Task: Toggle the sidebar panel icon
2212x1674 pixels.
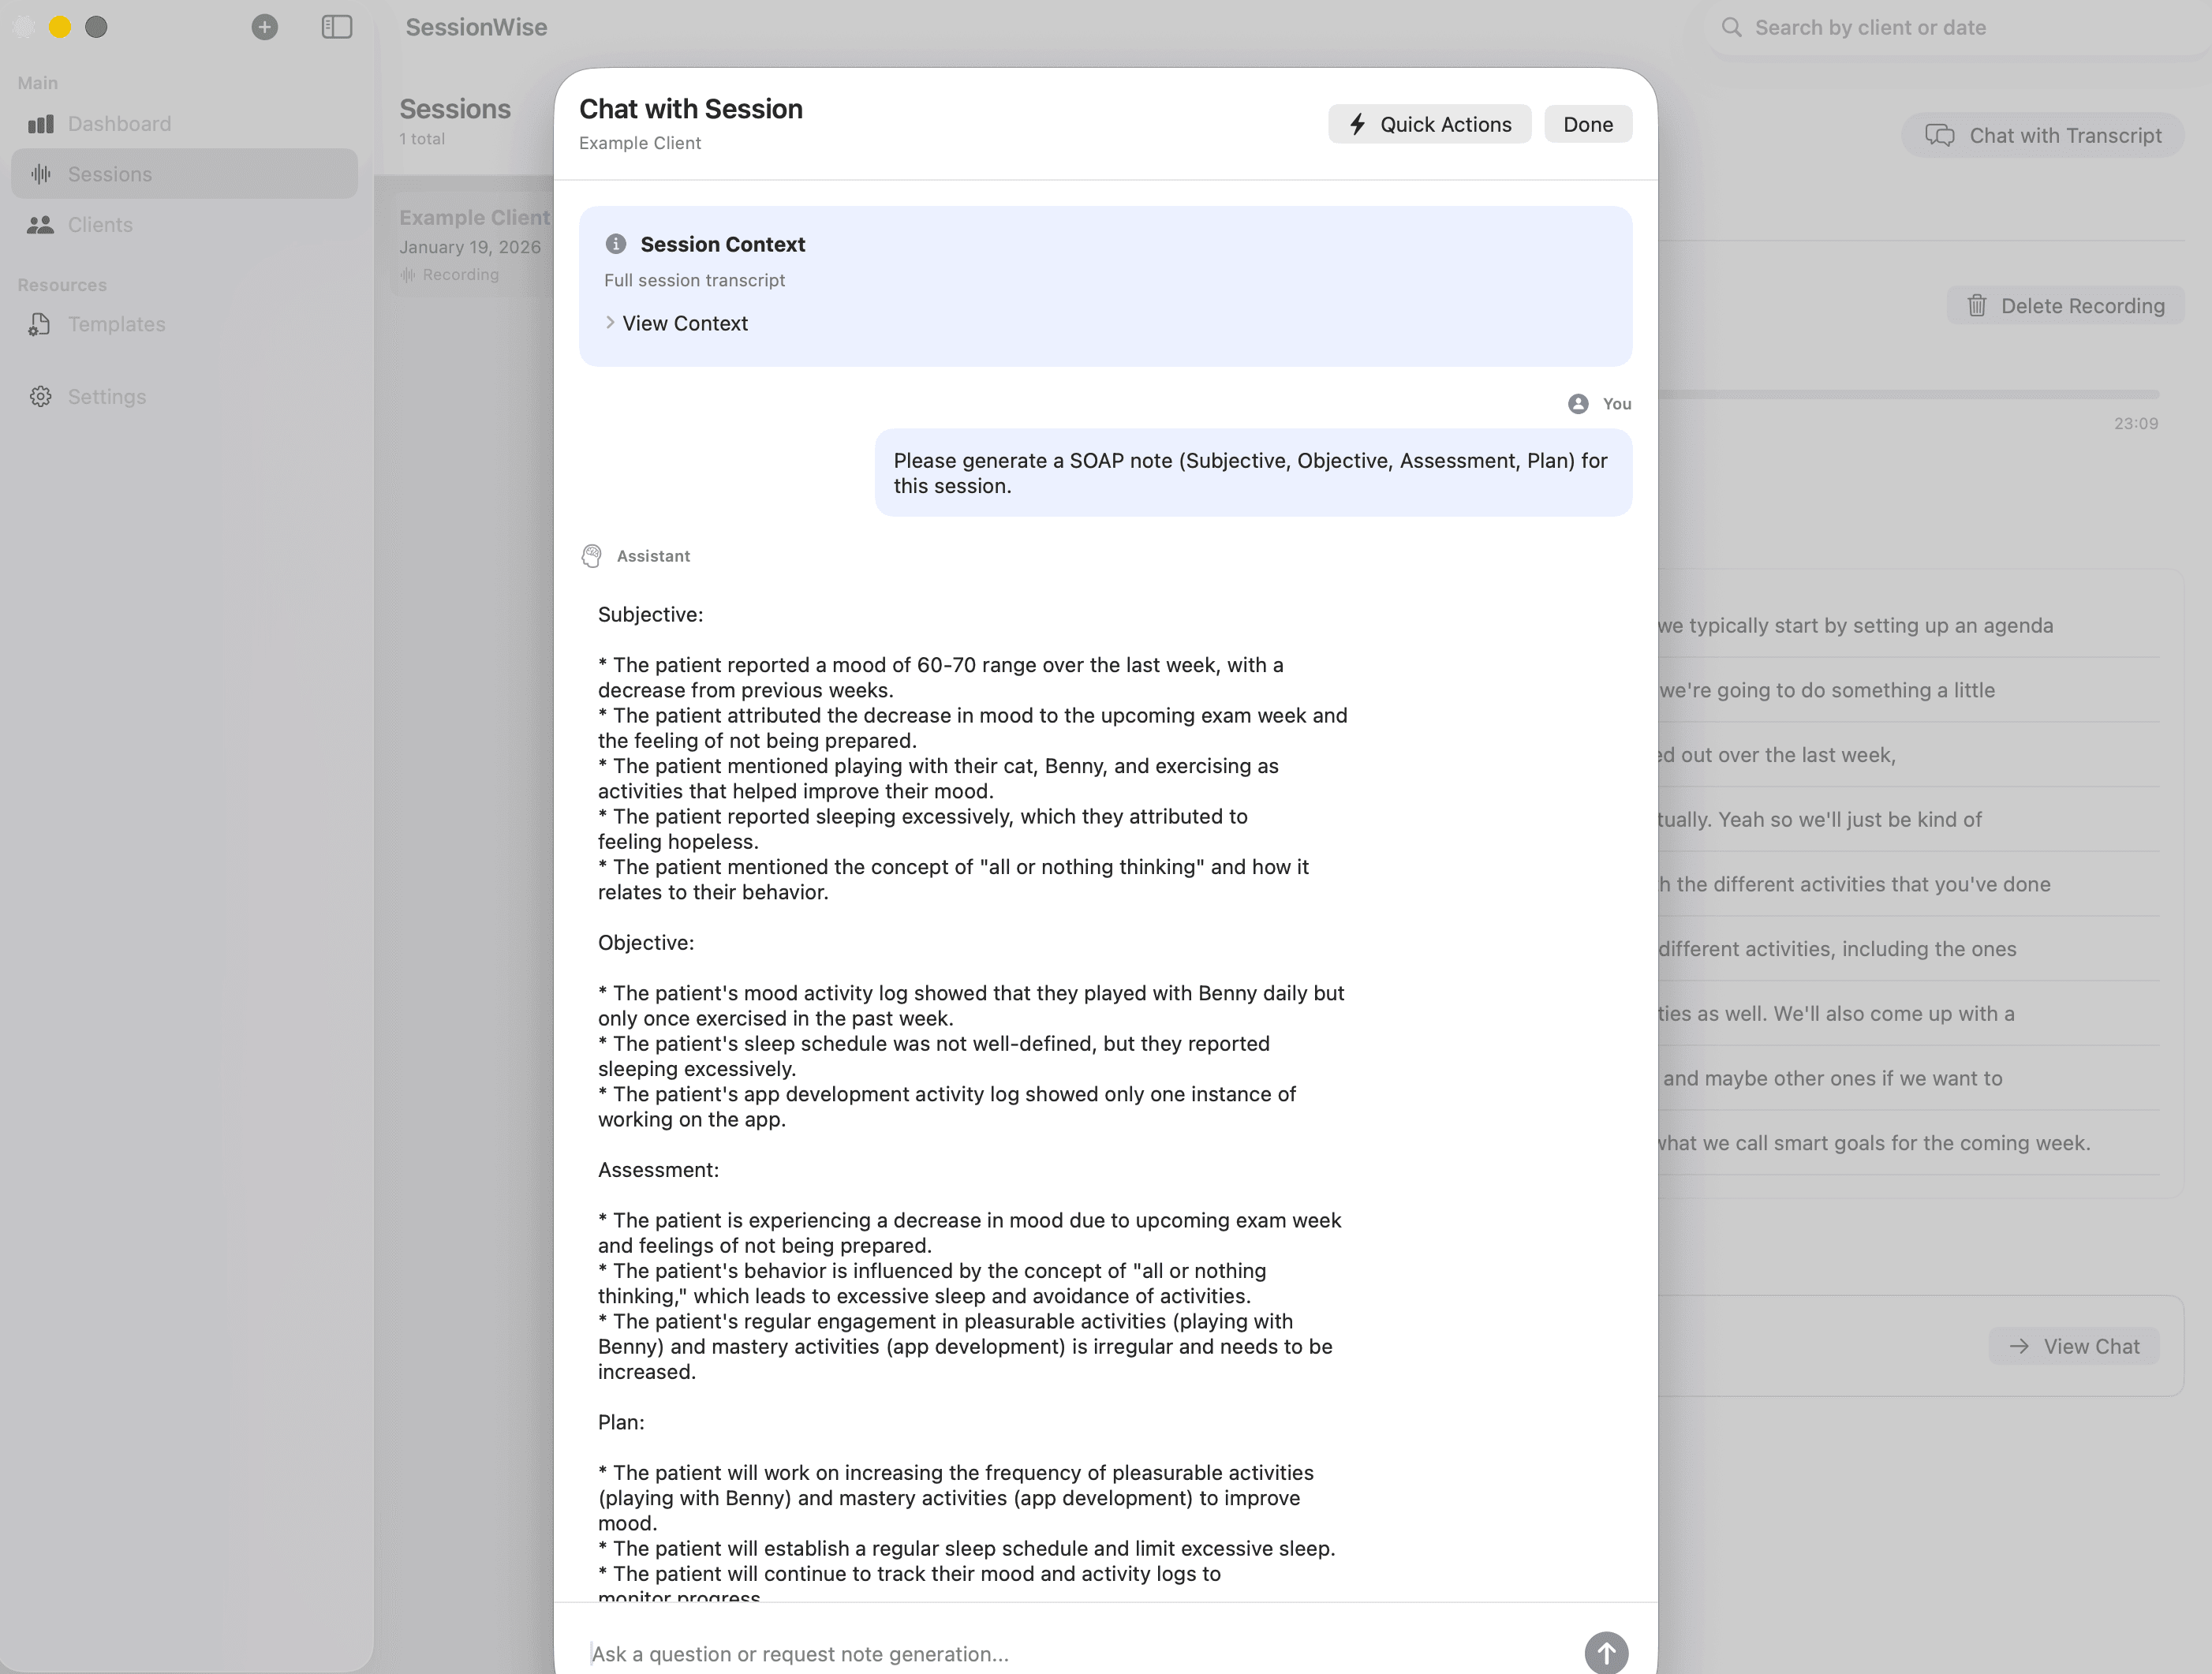Action: pyautogui.click(x=337, y=27)
